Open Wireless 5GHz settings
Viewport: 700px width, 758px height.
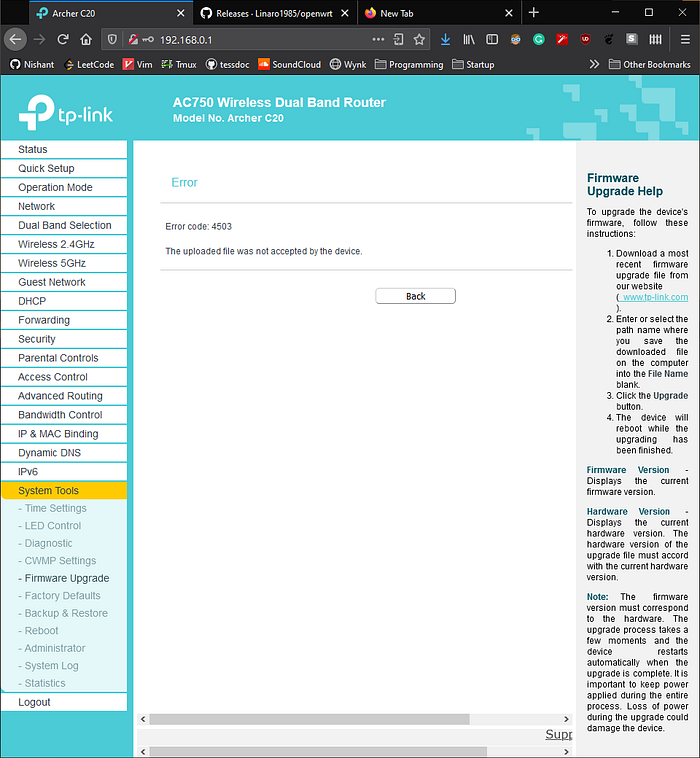[x=64, y=263]
